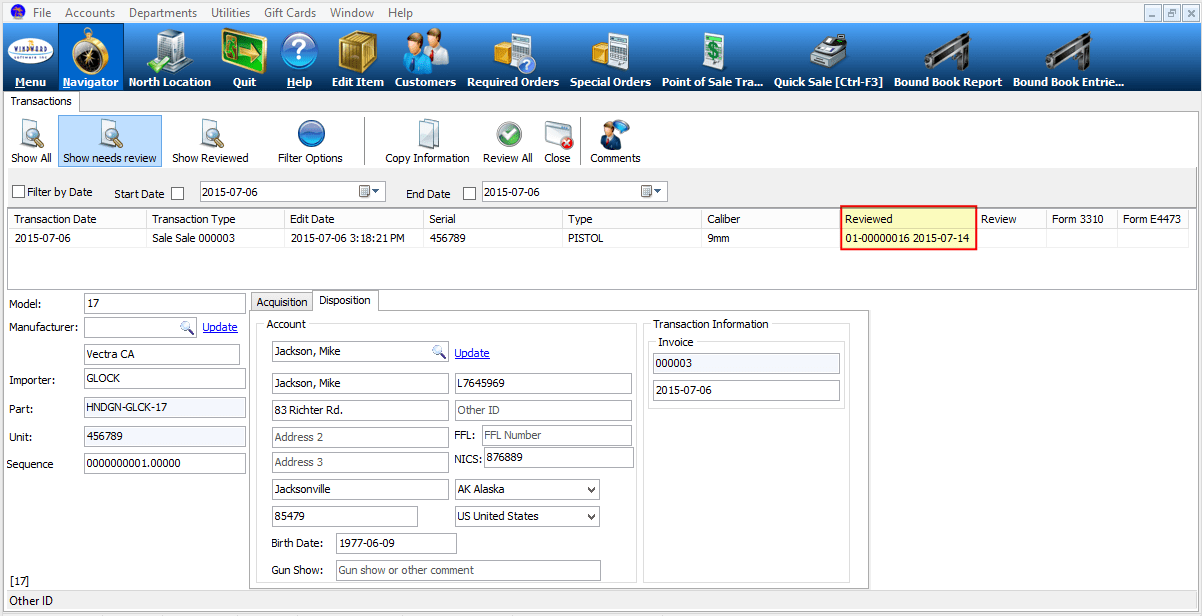Screen dimensions: 1202x616
Task: Click the Caliber column header
Action: (x=771, y=219)
